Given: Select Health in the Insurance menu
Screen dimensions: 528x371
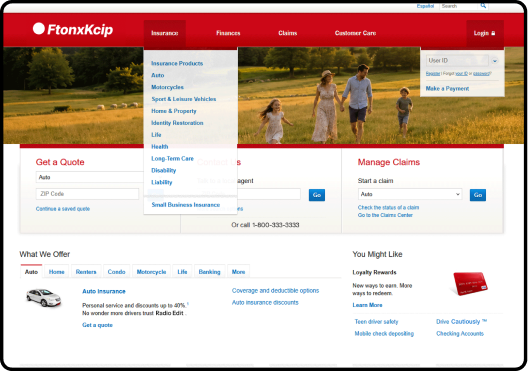Looking at the screenshot, I should (x=160, y=146).
